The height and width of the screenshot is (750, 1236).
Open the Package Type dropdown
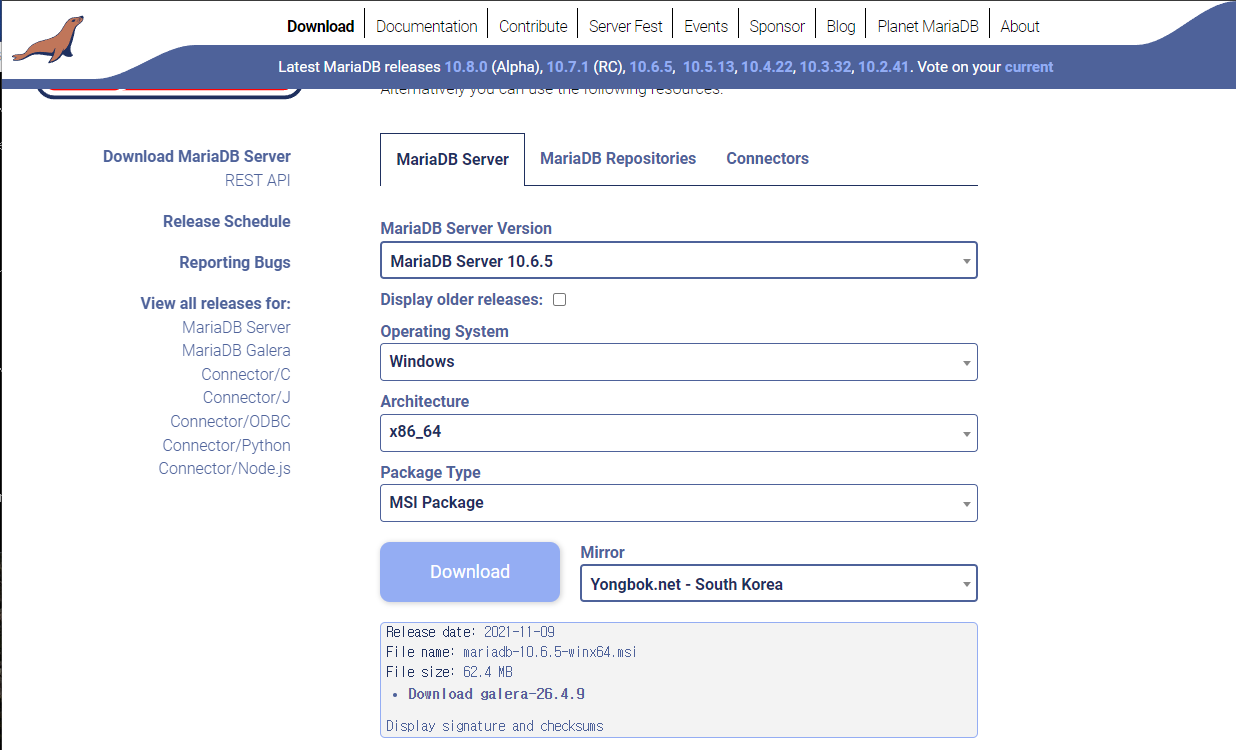tap(679, 503)
